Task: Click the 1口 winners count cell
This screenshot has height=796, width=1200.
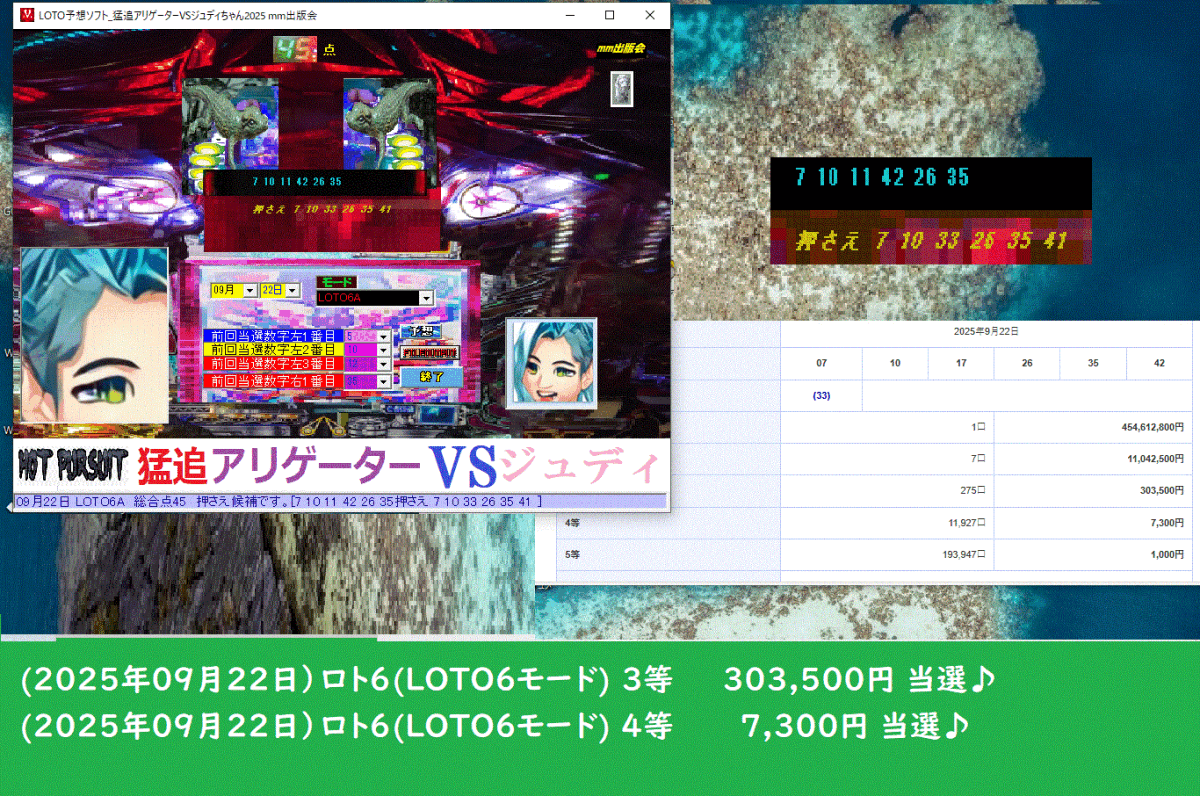Action: tap(887, 426)
